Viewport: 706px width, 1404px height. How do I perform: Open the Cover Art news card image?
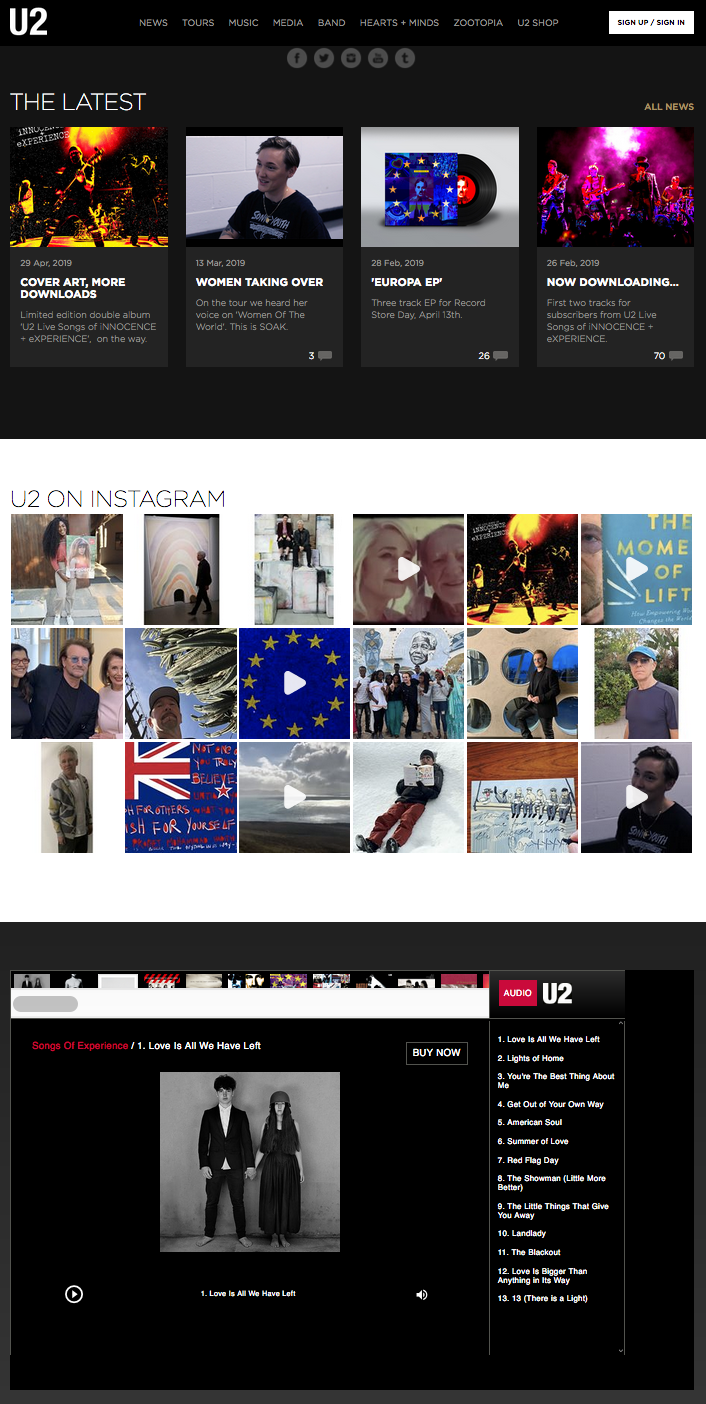[89, 187]
